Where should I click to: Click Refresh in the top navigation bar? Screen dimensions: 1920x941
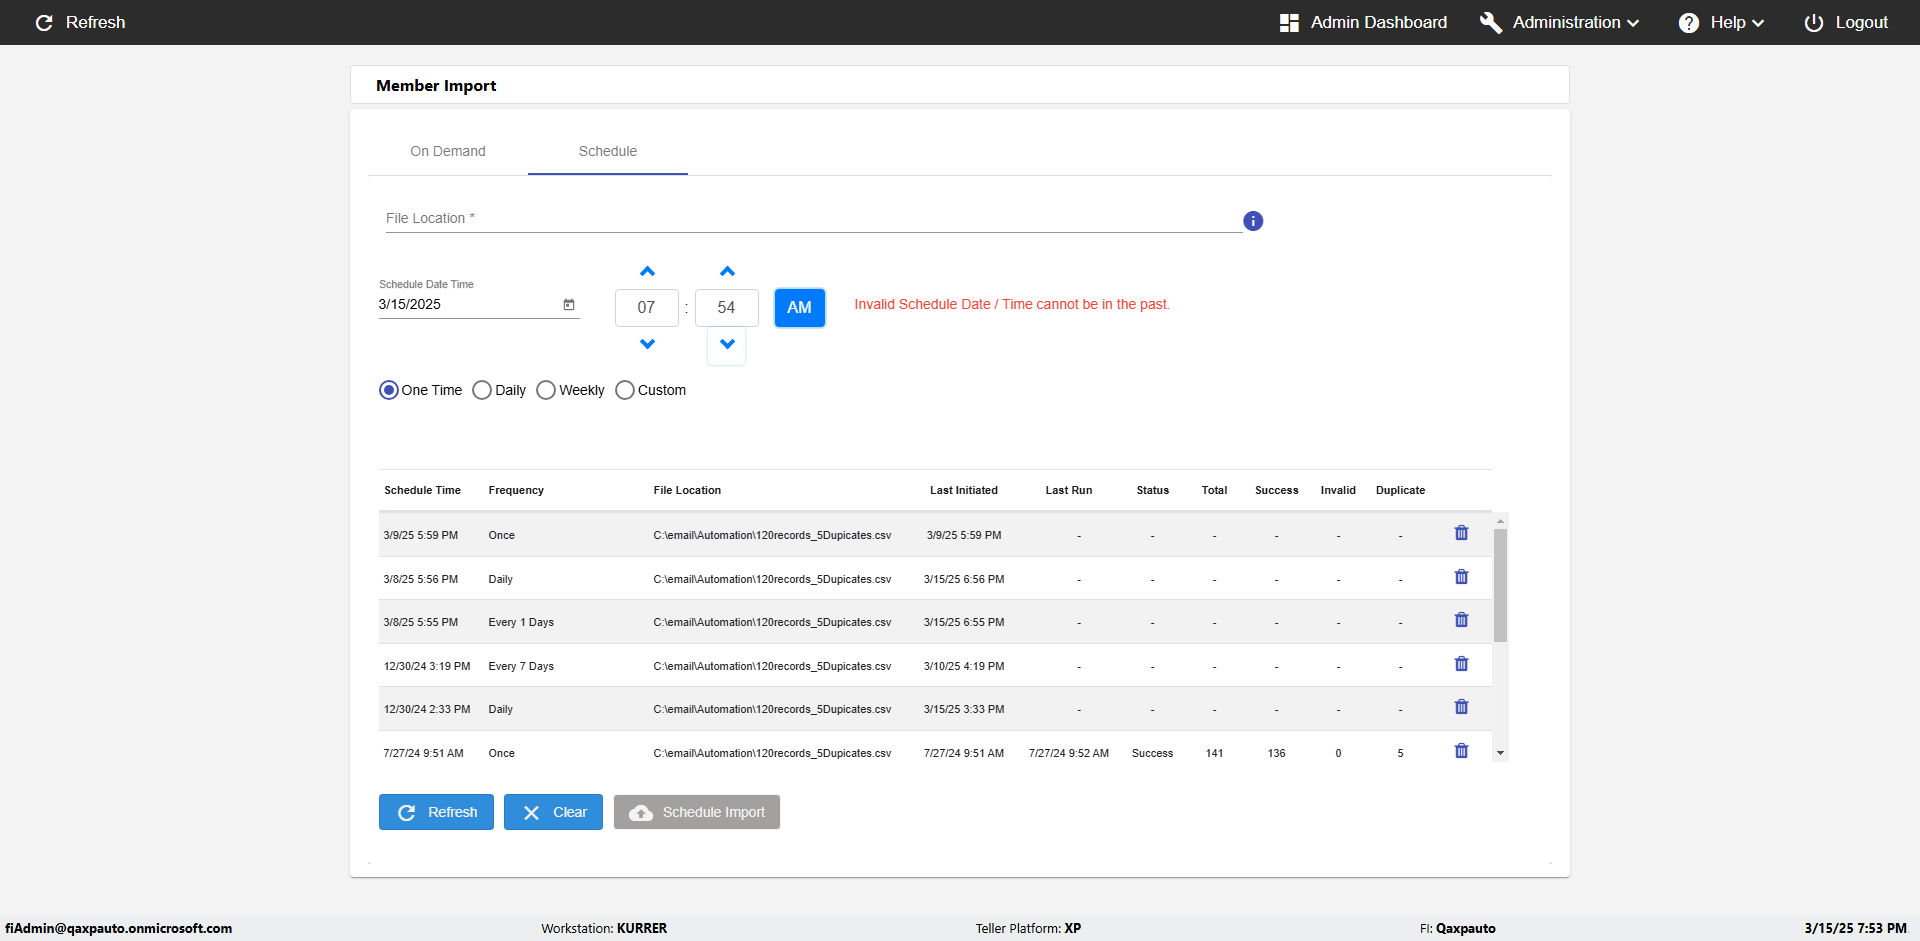[80, 22]
